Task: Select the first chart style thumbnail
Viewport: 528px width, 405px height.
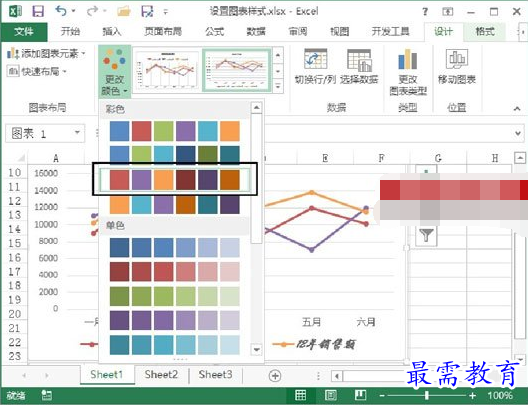Action: [167, 70]
